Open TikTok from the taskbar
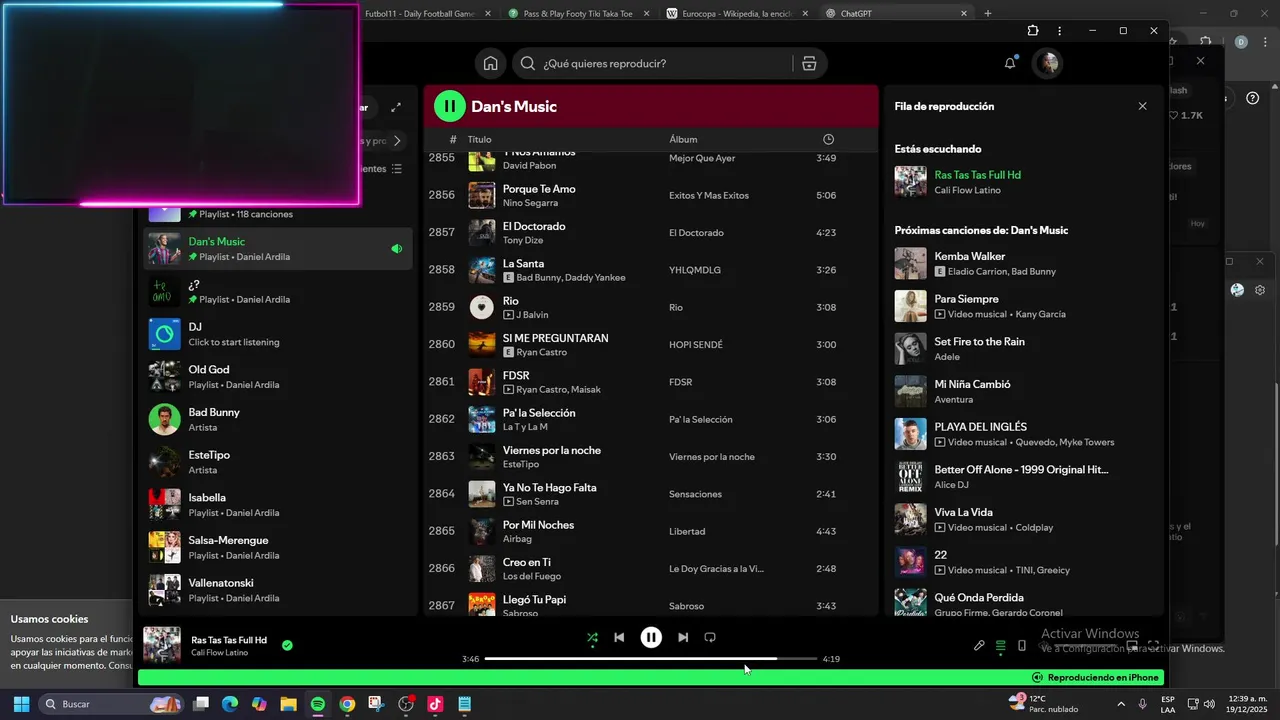Screen dimensions: 1280x720 click(x=434, y=704)
